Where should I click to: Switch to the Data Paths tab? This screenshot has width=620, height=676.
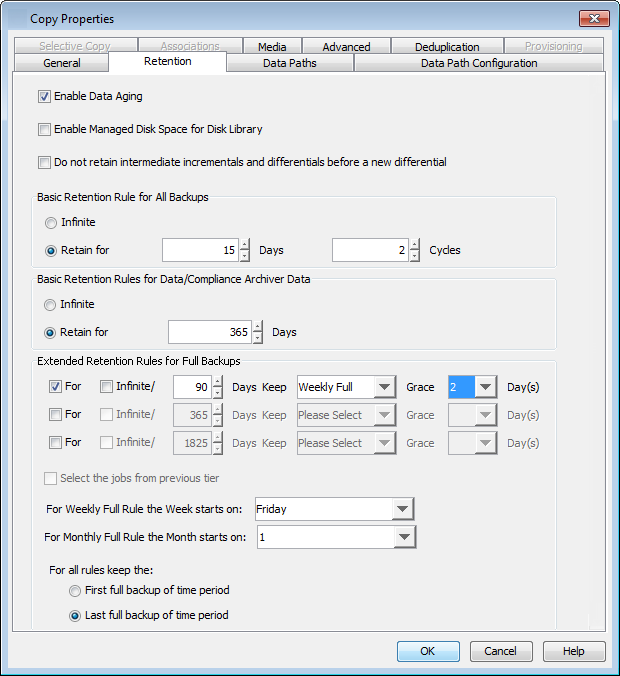[289, 63]
